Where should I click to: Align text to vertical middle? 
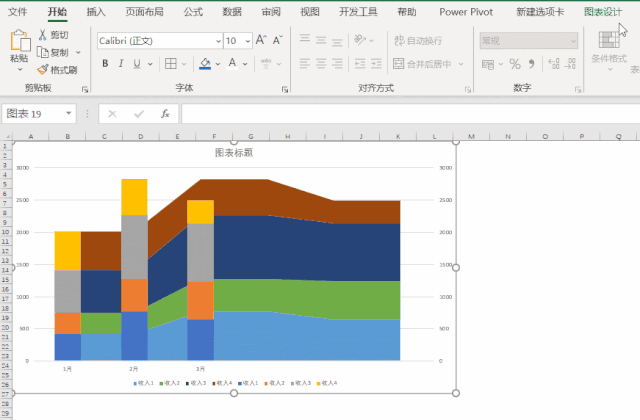(321, 40)
